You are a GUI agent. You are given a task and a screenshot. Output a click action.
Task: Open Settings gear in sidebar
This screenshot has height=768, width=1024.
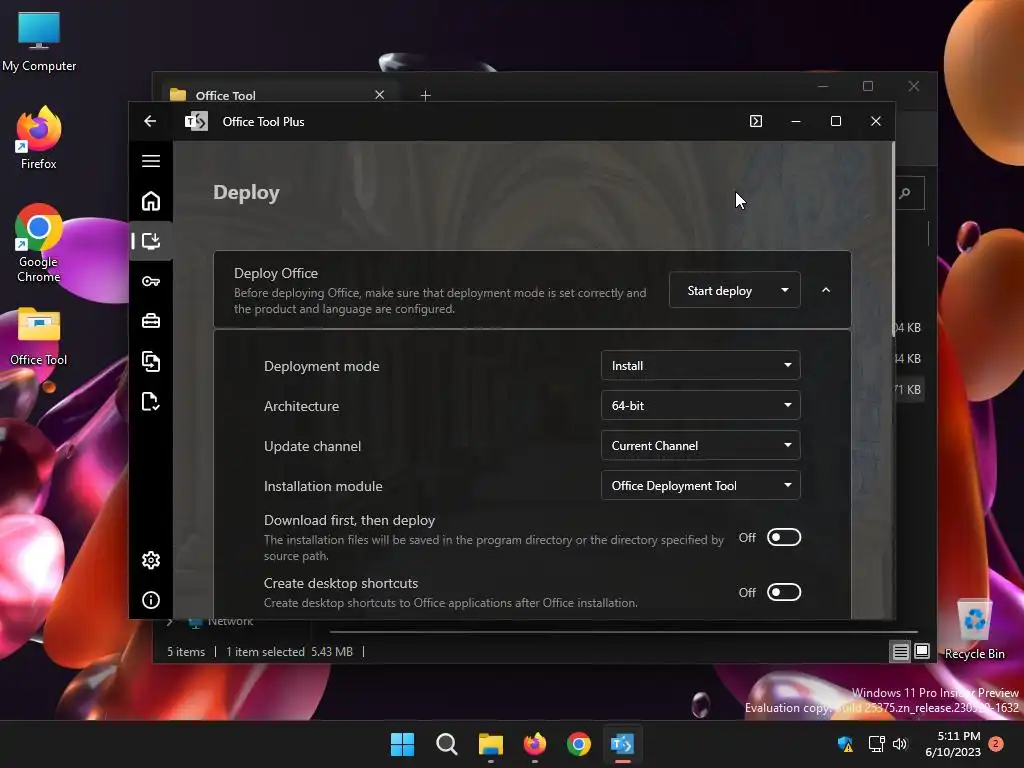click(151, 560)
